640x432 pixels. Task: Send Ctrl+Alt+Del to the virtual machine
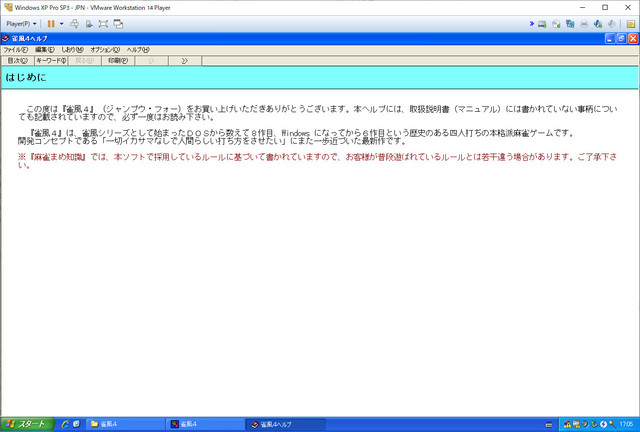click(74, 24)
